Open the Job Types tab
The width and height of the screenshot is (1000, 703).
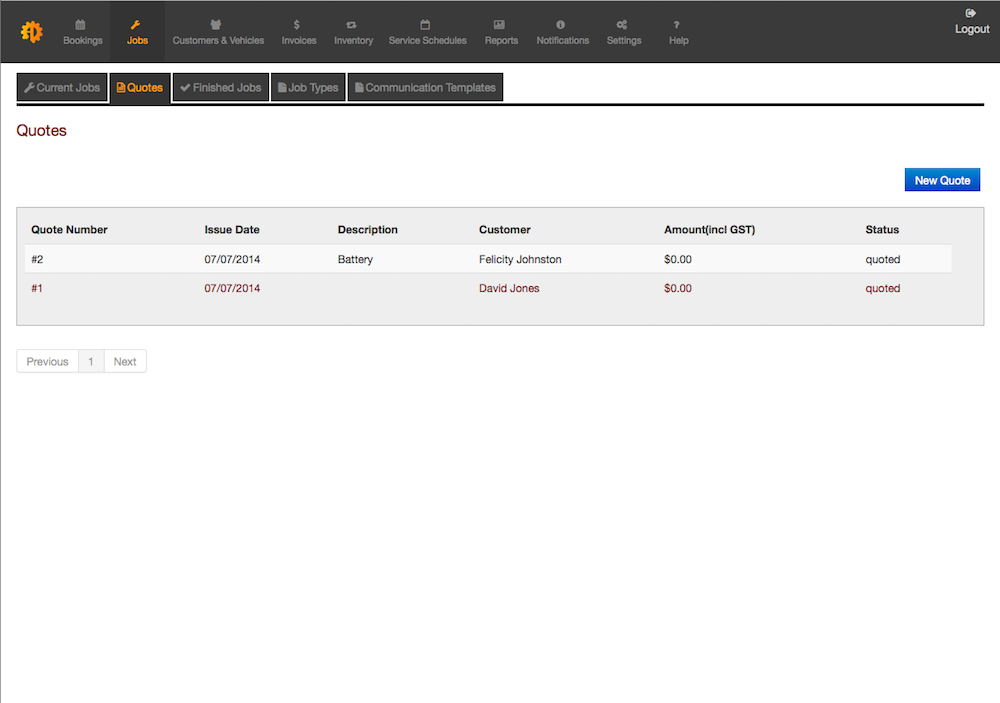click(308, 88)
